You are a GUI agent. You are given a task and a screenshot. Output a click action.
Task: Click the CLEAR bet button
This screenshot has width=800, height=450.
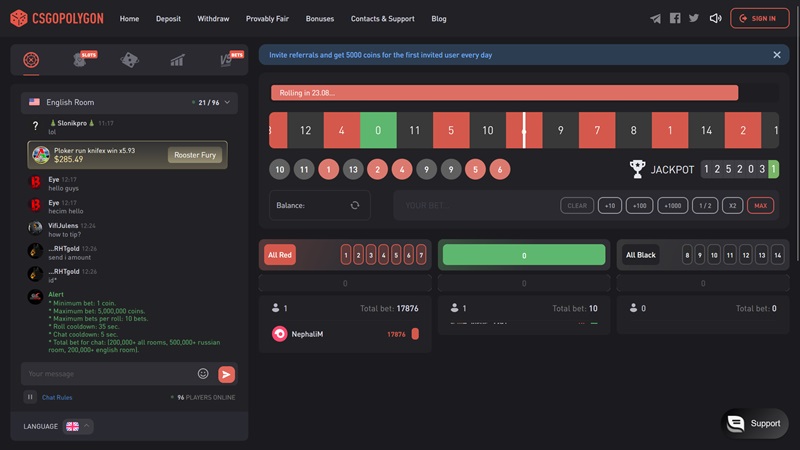point(577,206)
